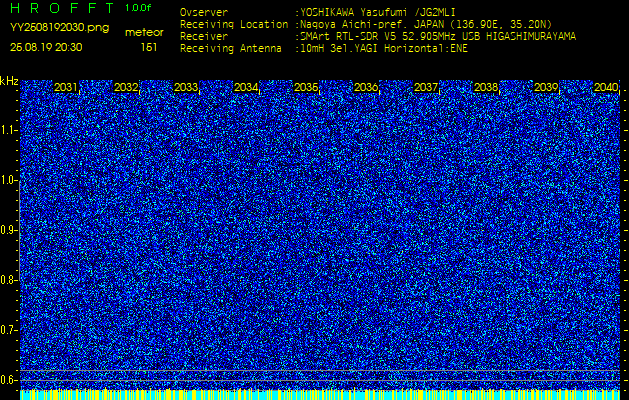Click the Receiving Antenna 3el.YAGI line
629x400 pixels.
click(324, 49)
